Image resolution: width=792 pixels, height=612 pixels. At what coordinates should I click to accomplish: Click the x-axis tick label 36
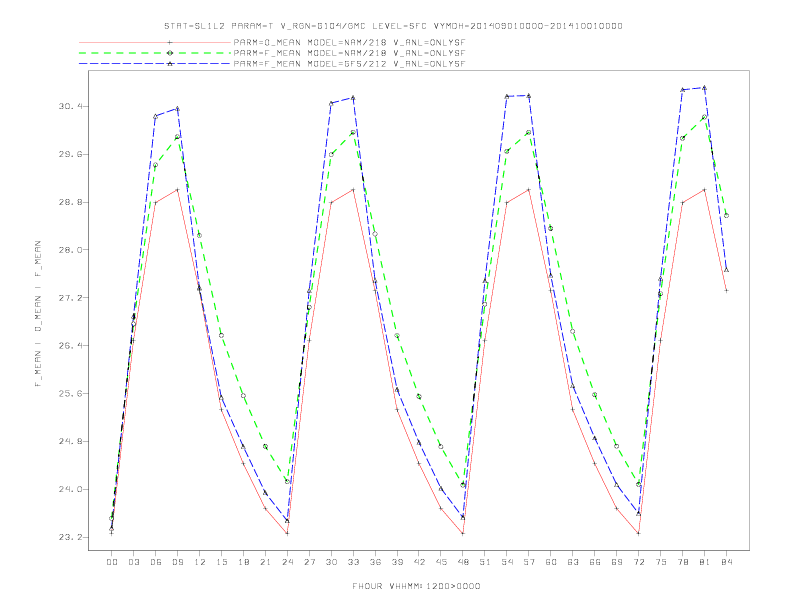tap(375, 562)
